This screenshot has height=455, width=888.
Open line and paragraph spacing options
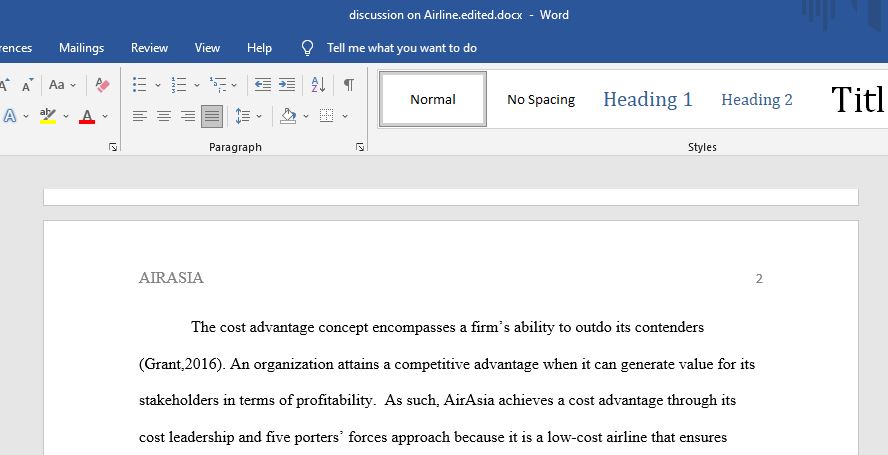click(x=242, y=116)
